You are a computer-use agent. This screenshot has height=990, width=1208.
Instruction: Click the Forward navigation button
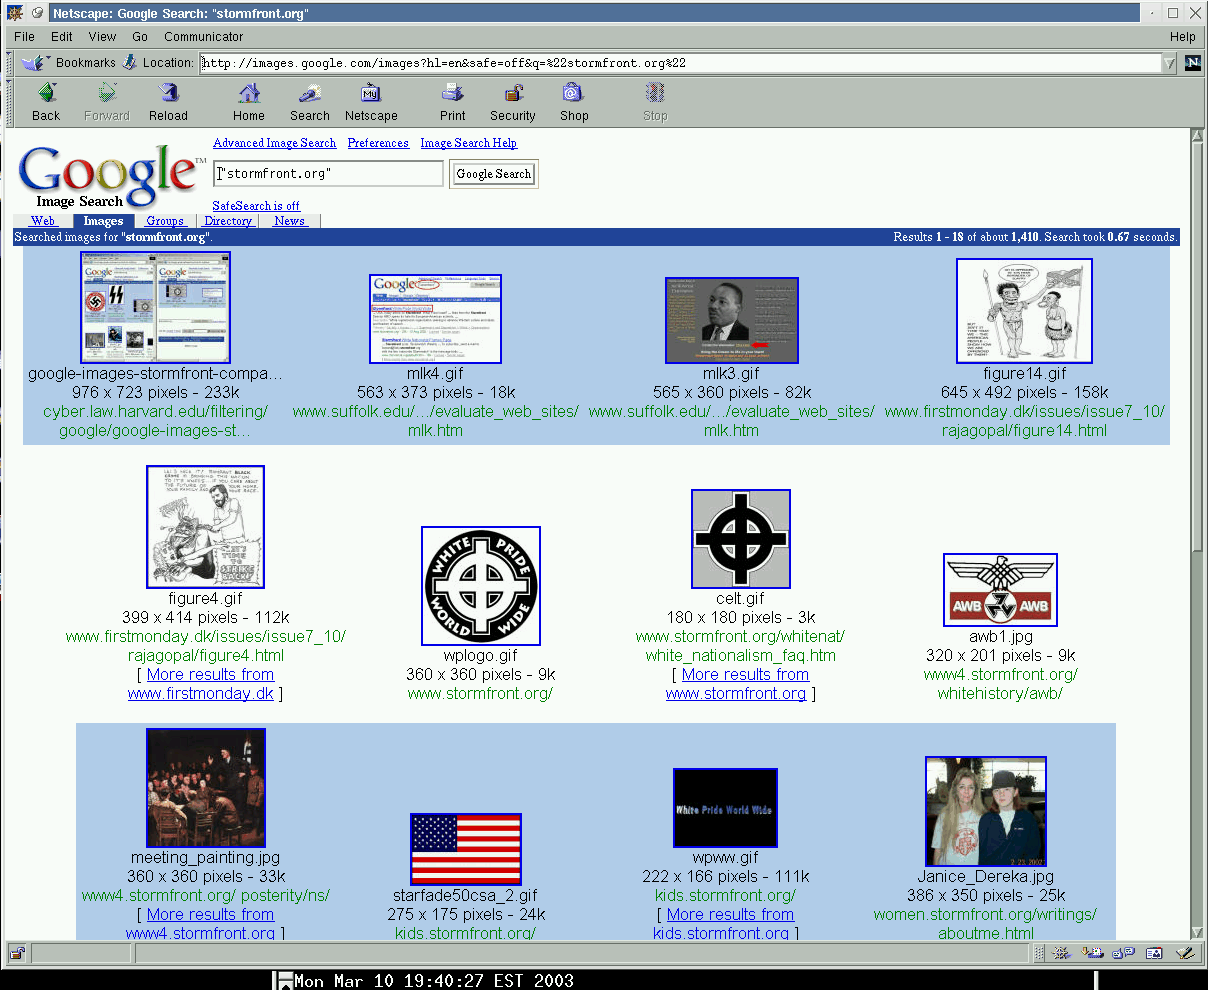107,102
